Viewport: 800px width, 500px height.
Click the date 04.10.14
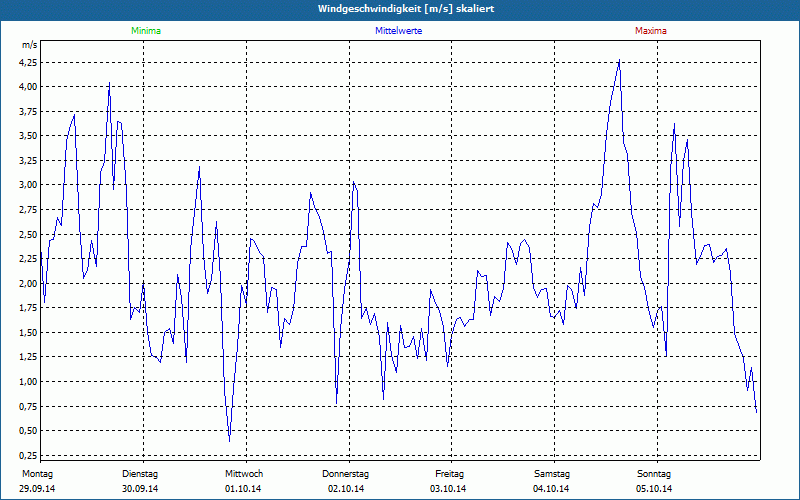pos(551,489)
